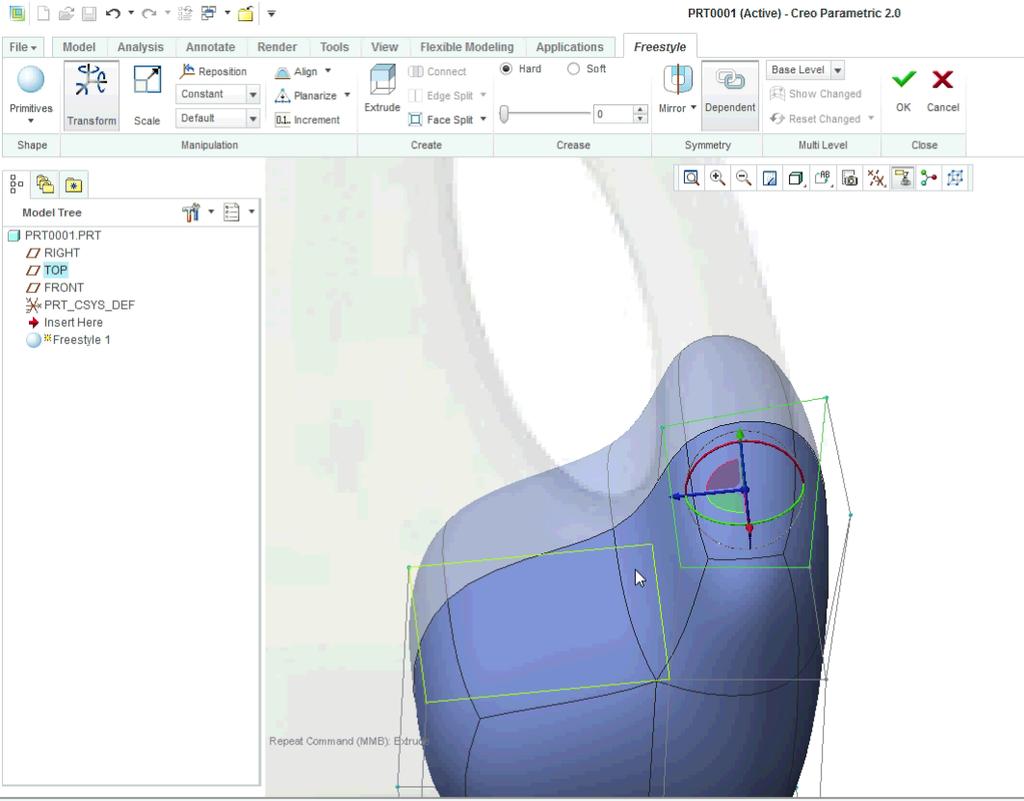This screenshot has width=1024, height=801.
Task: Toggle the Increment option
Action: 308,119
